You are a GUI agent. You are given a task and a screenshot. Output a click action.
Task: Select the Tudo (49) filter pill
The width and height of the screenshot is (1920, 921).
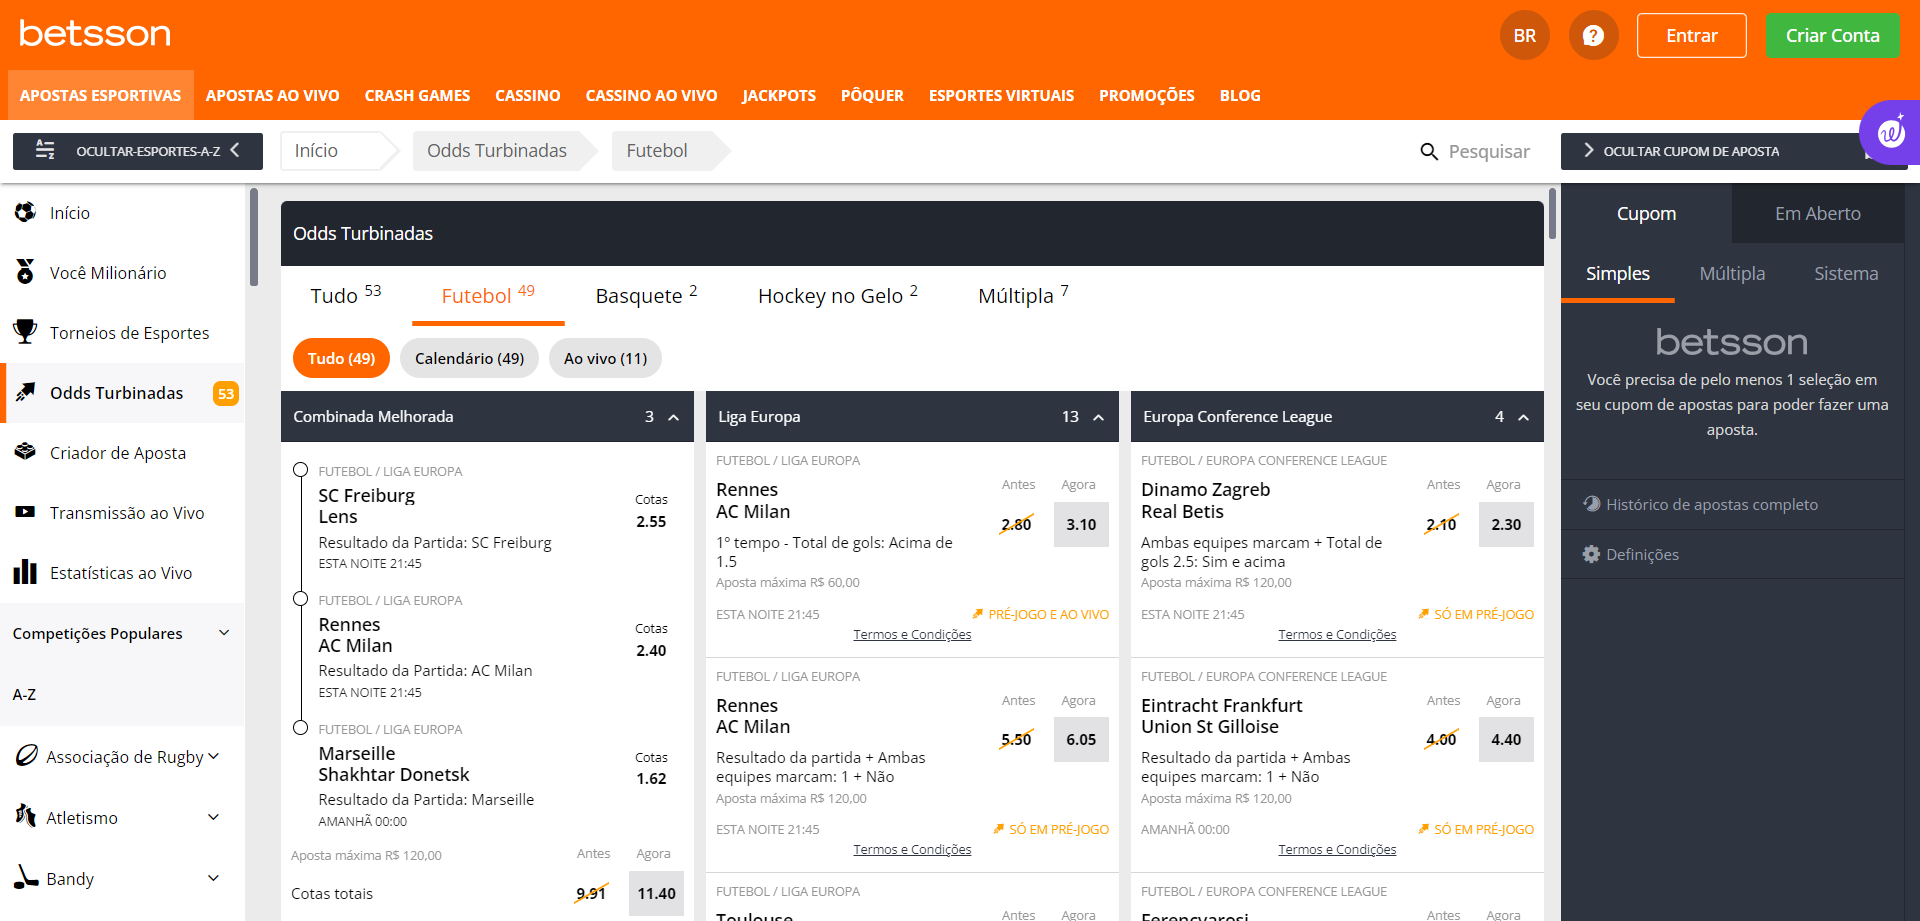[341, 358]
